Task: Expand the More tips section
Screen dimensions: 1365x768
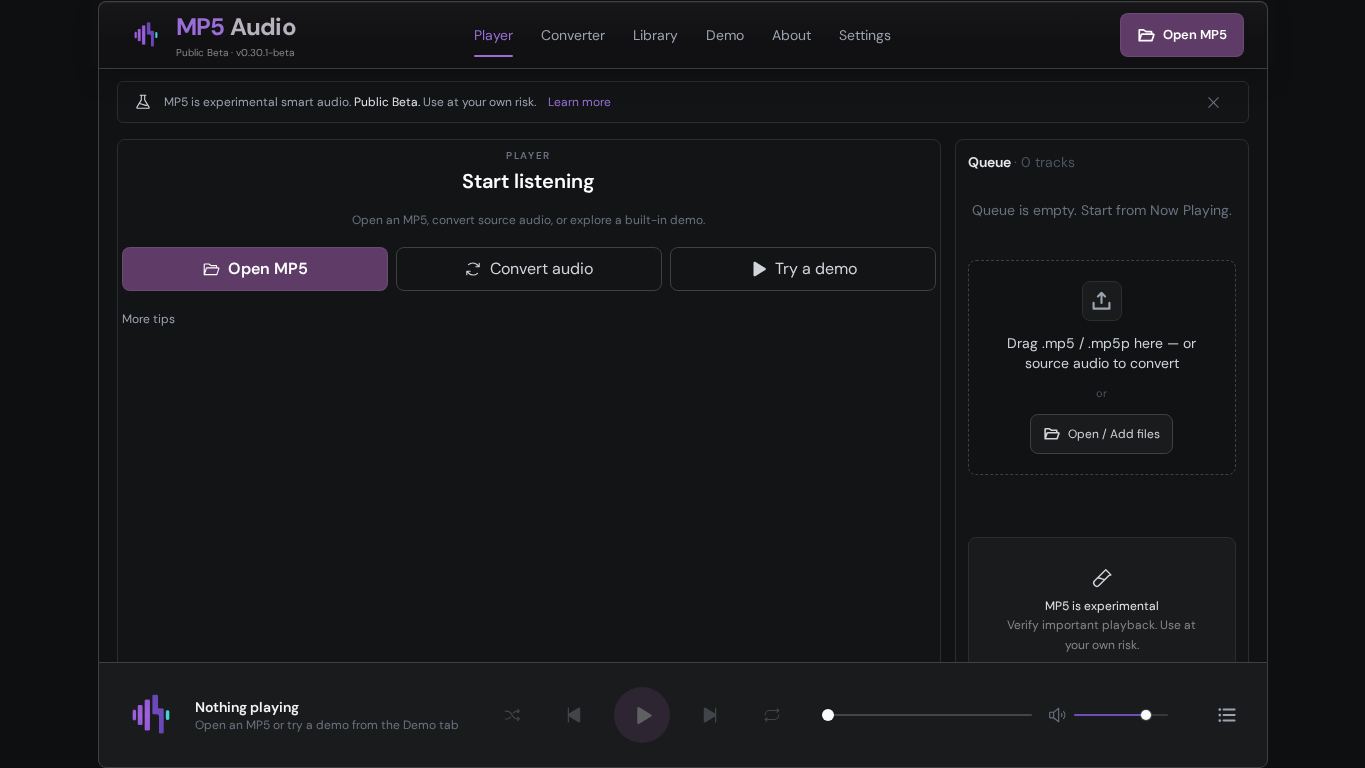Action: 148,319
